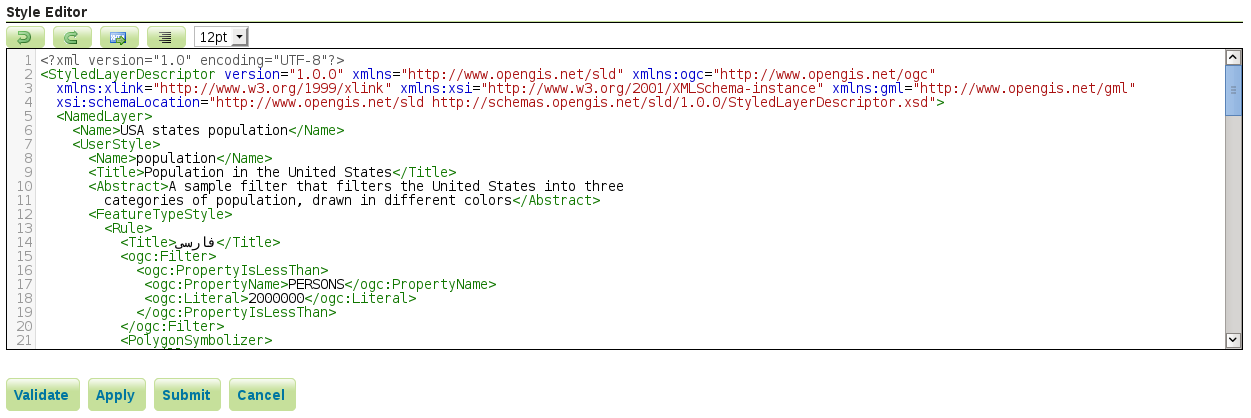Cancel the style editing
This screenshot has width=1251, height=418.
(261, 395)
